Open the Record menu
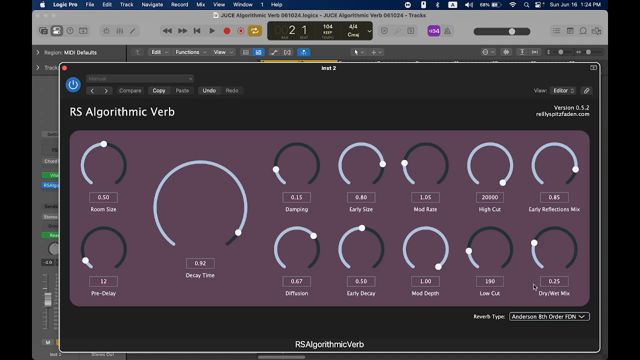 180,4
